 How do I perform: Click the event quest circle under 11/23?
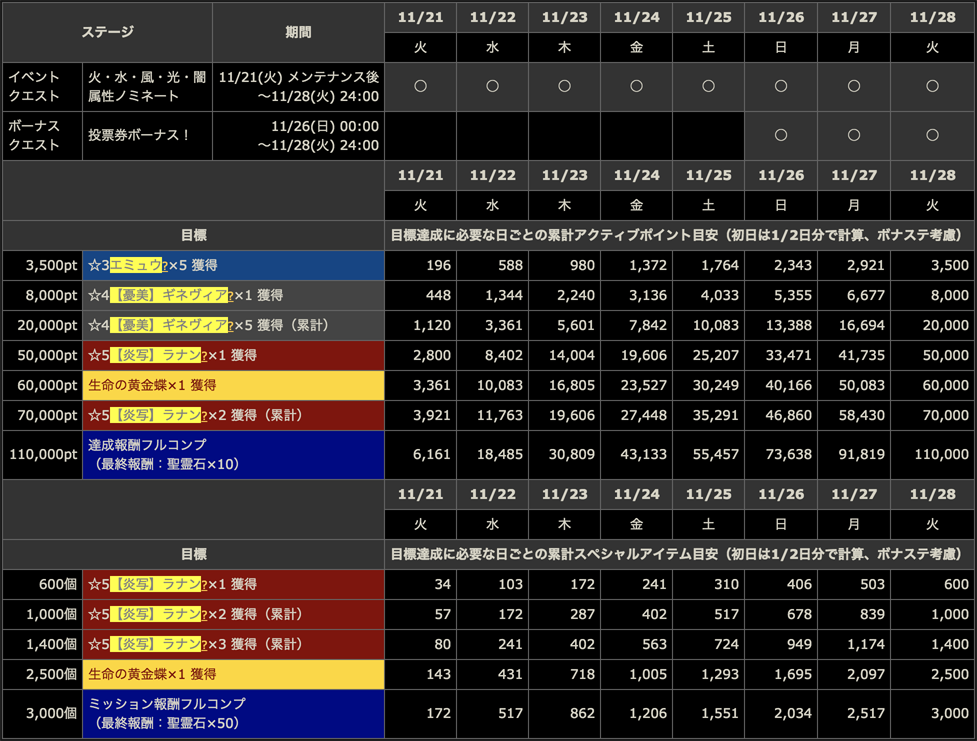coord(564,87)
